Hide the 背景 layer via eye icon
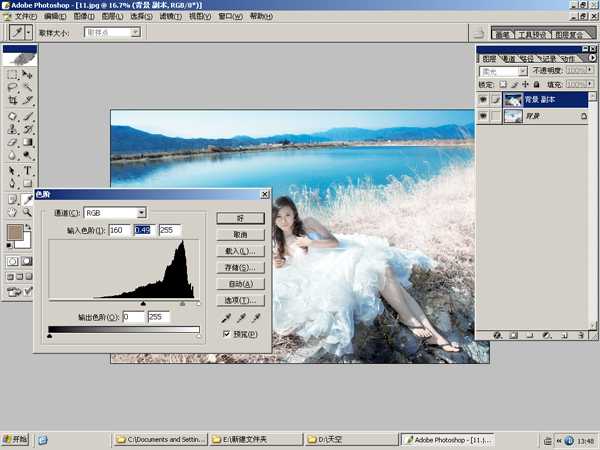The height and width of the screenshot is (450, 600). tap(483, 117)
